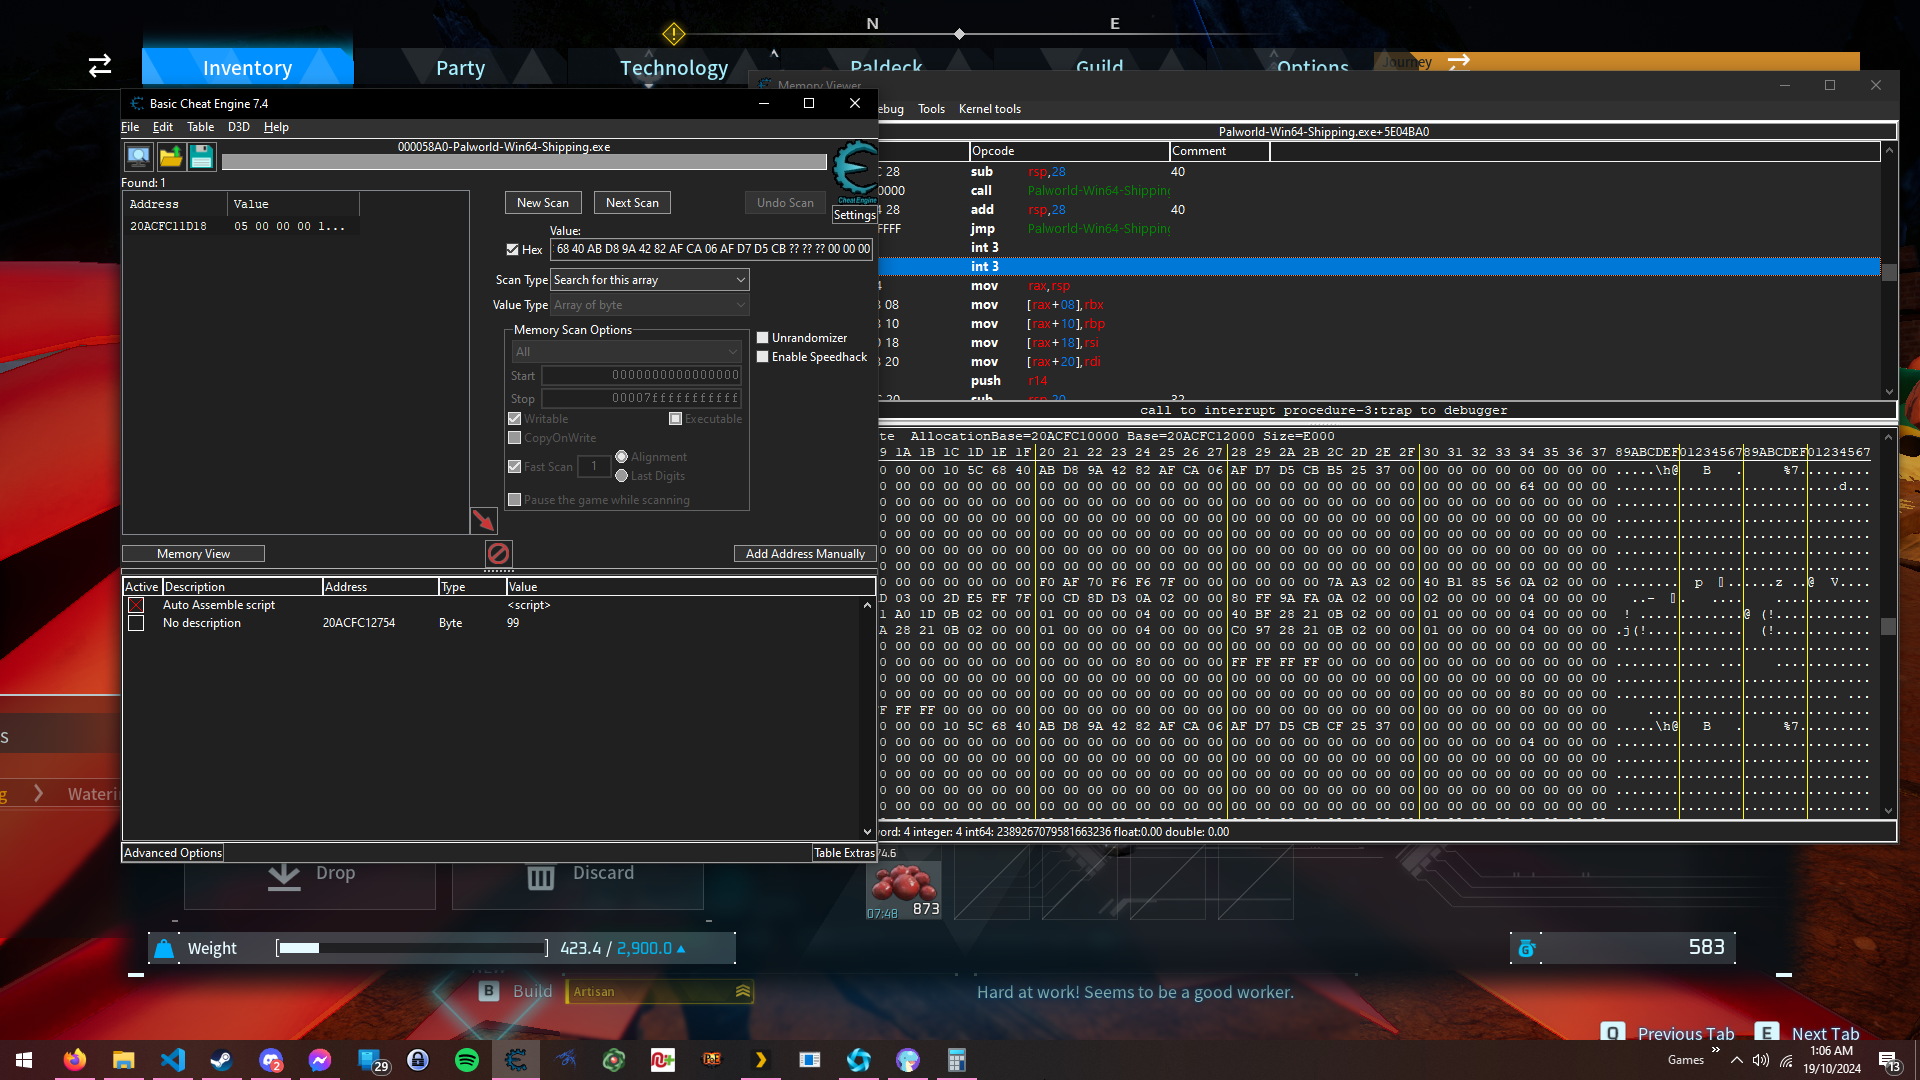
Task: Freeze the No description address entry checkbox
Action: pos(136,623)
